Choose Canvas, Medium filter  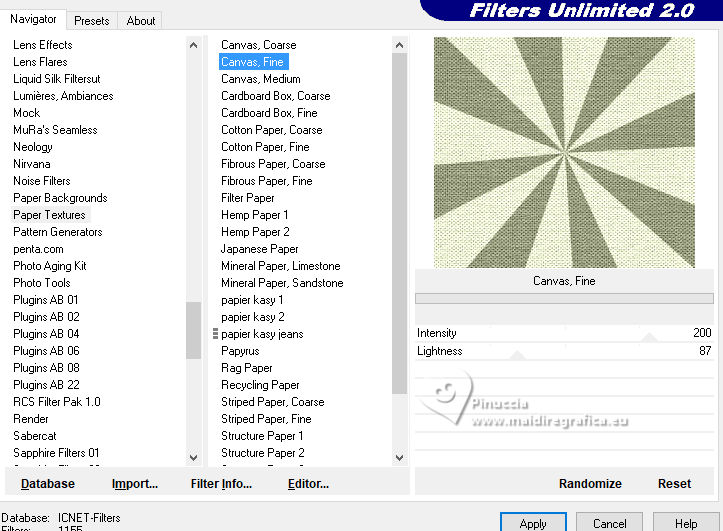click(x=261, y=79)
